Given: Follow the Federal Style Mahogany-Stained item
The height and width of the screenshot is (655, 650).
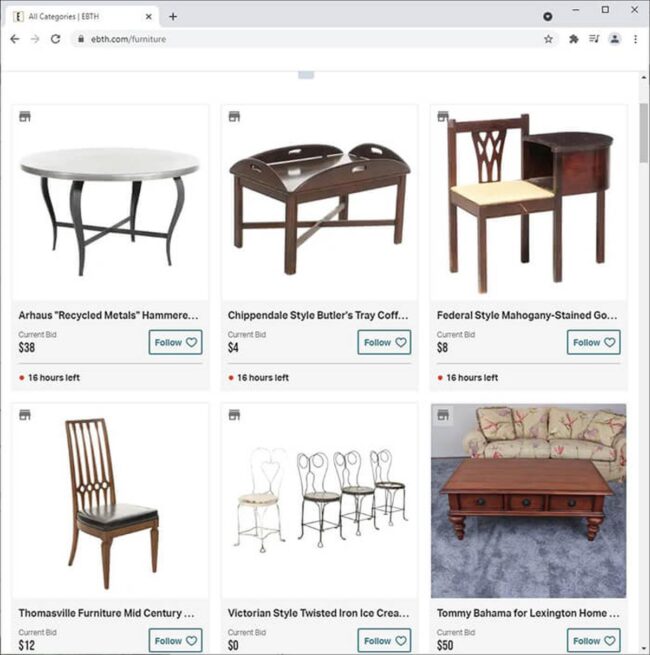Looking at the screenshot, I should coord(594,342).
